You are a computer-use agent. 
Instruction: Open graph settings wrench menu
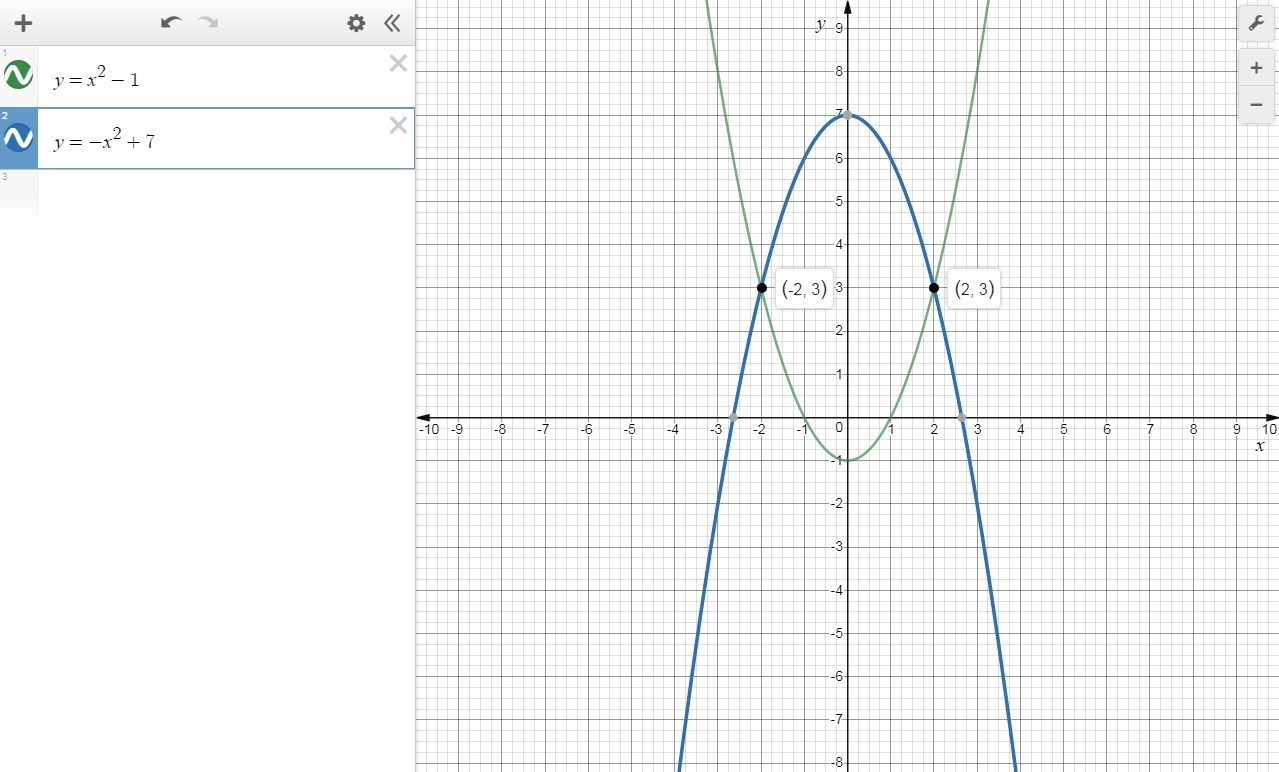[x=1256, y=23]
